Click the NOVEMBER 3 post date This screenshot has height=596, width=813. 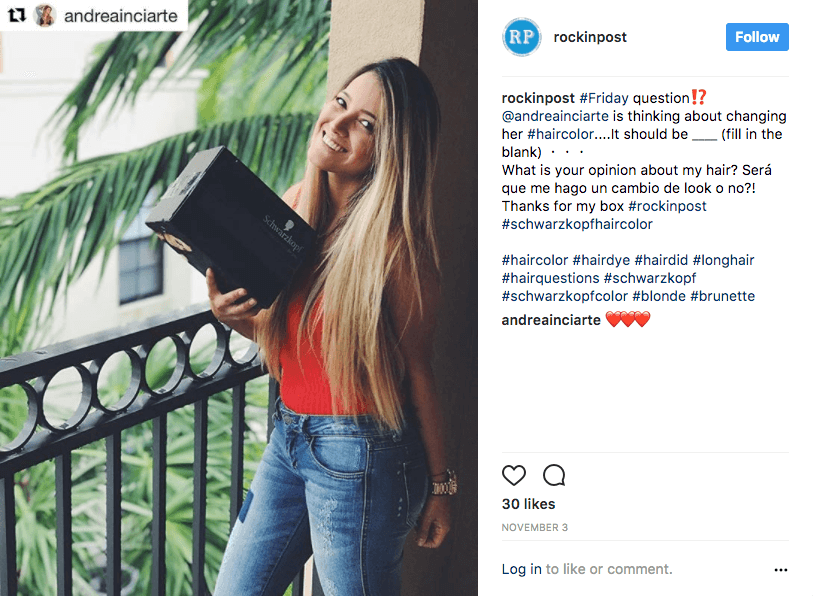click(534, 527)
